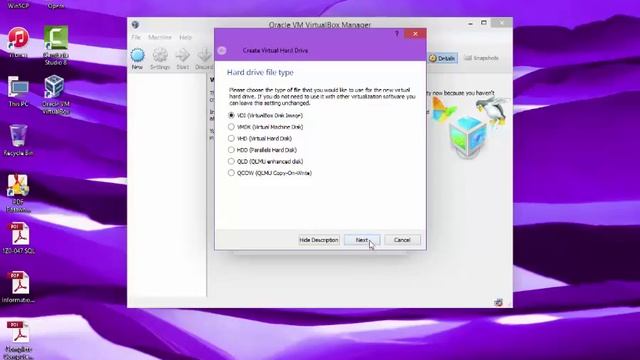Click the status icon at window bottom-right
Screen dimensions: 640x360
pos(498,302)
